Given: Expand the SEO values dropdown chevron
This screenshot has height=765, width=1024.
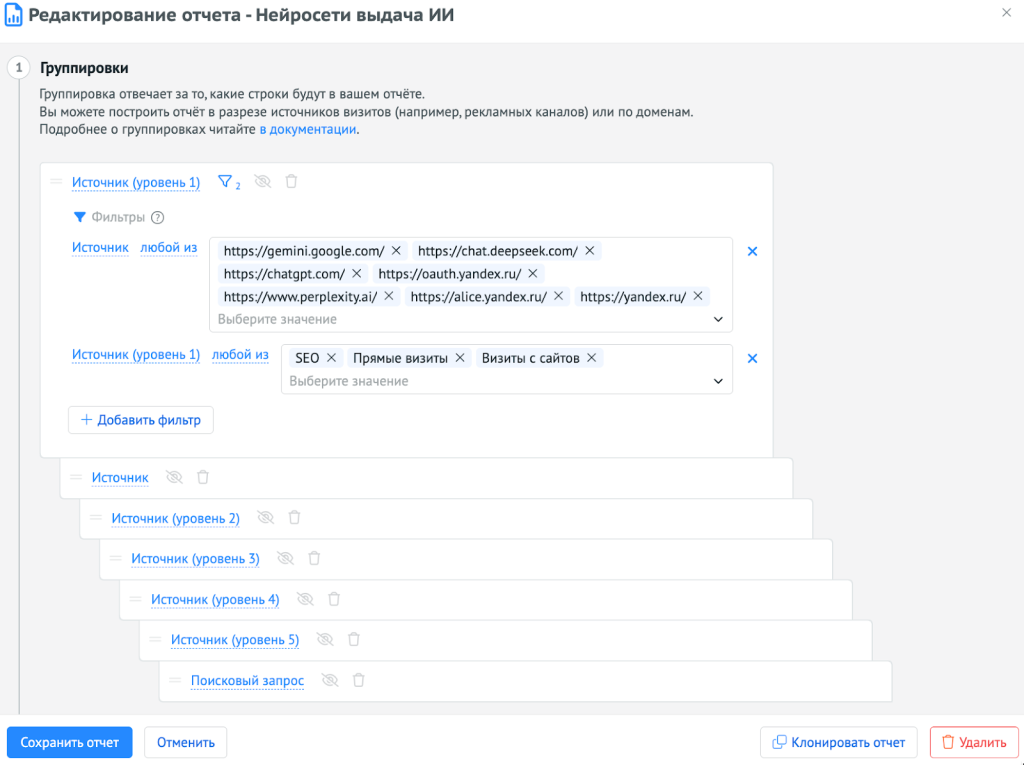Looking at the screenshot, I should (x=717, y=382).
